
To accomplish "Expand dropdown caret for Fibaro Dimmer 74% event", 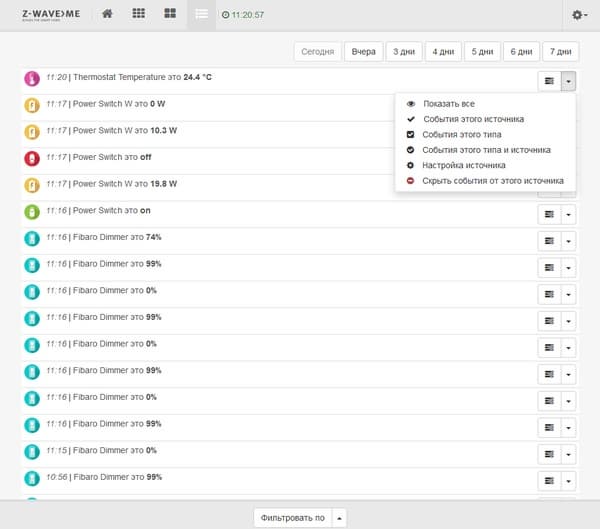I will pyautogui.click(x=568, y=241).
